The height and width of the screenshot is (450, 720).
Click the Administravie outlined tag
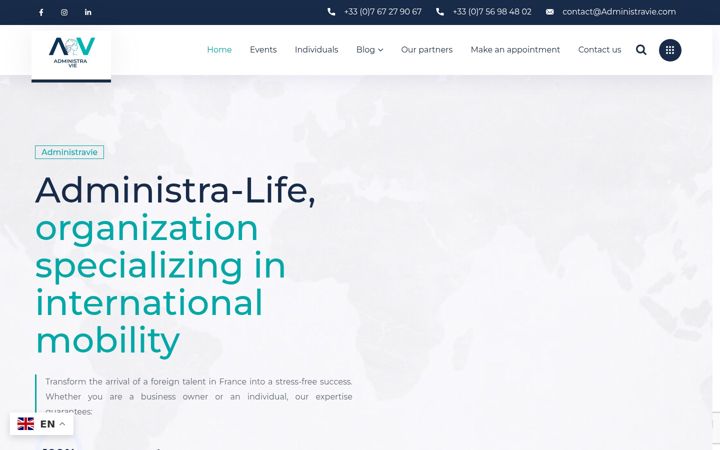pyautogui.click(x=69, y=152)
